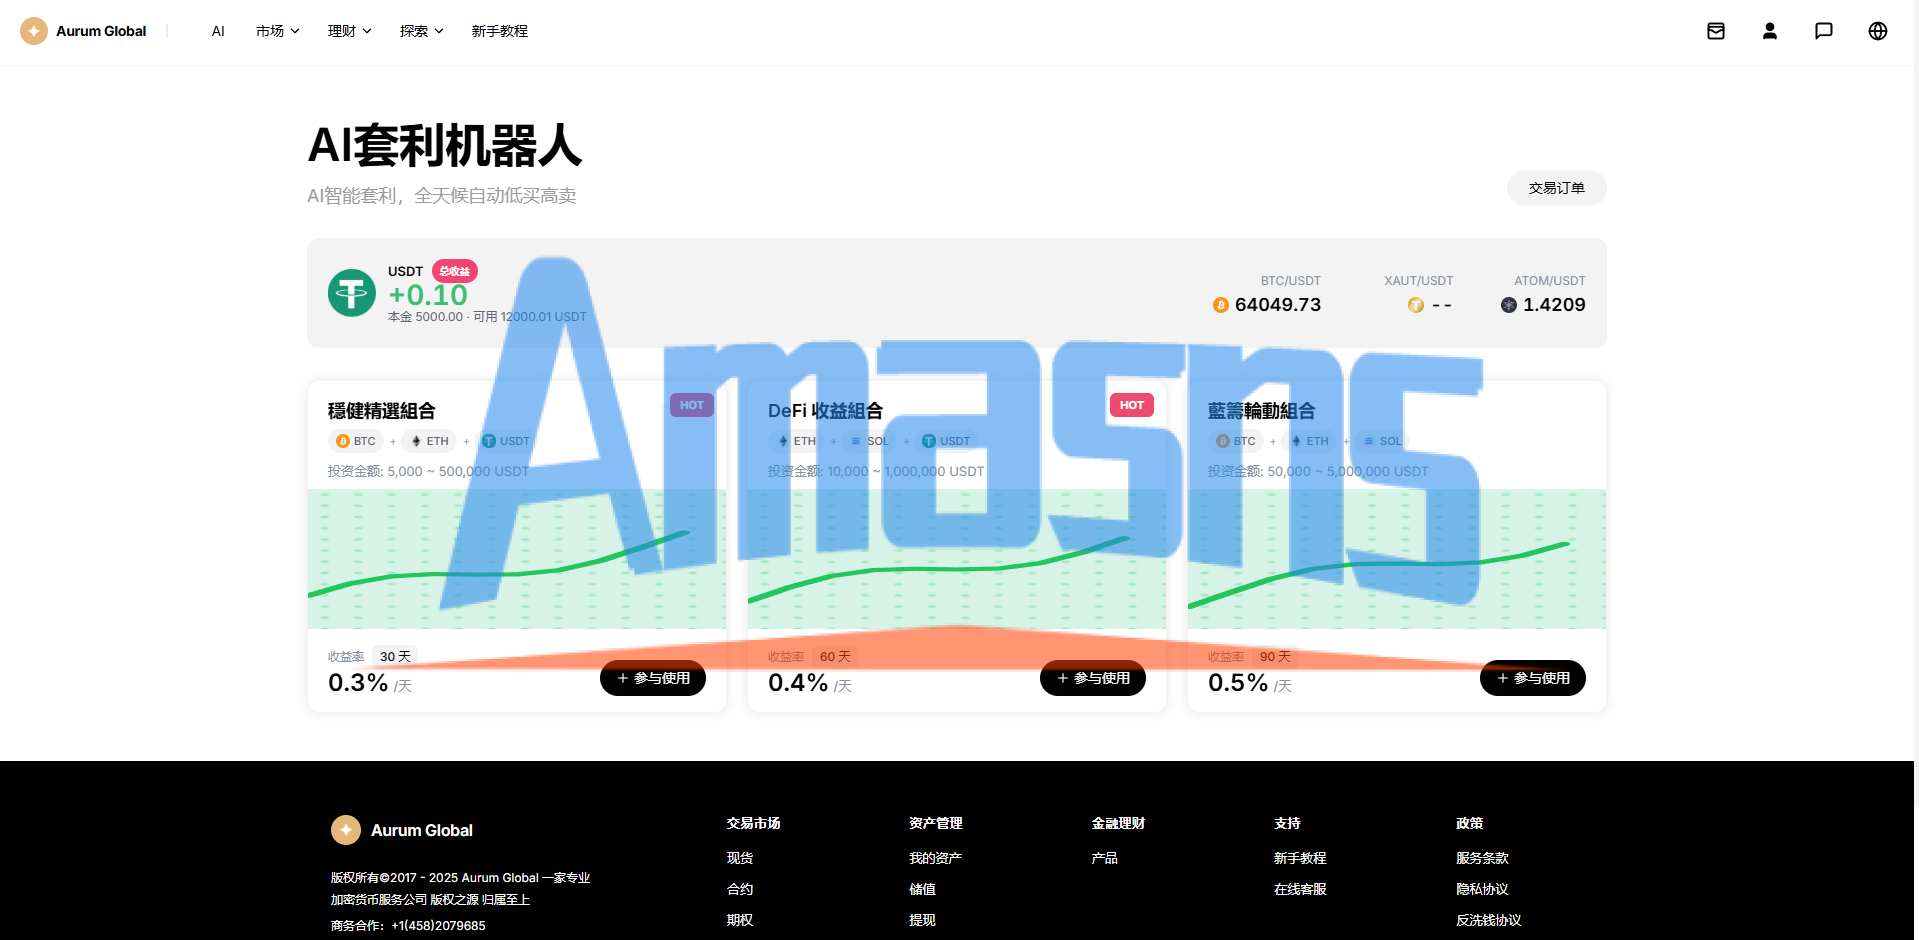Open 隐私协议 footer link
Screen dimensions: 1919x940
point(1483,889)
